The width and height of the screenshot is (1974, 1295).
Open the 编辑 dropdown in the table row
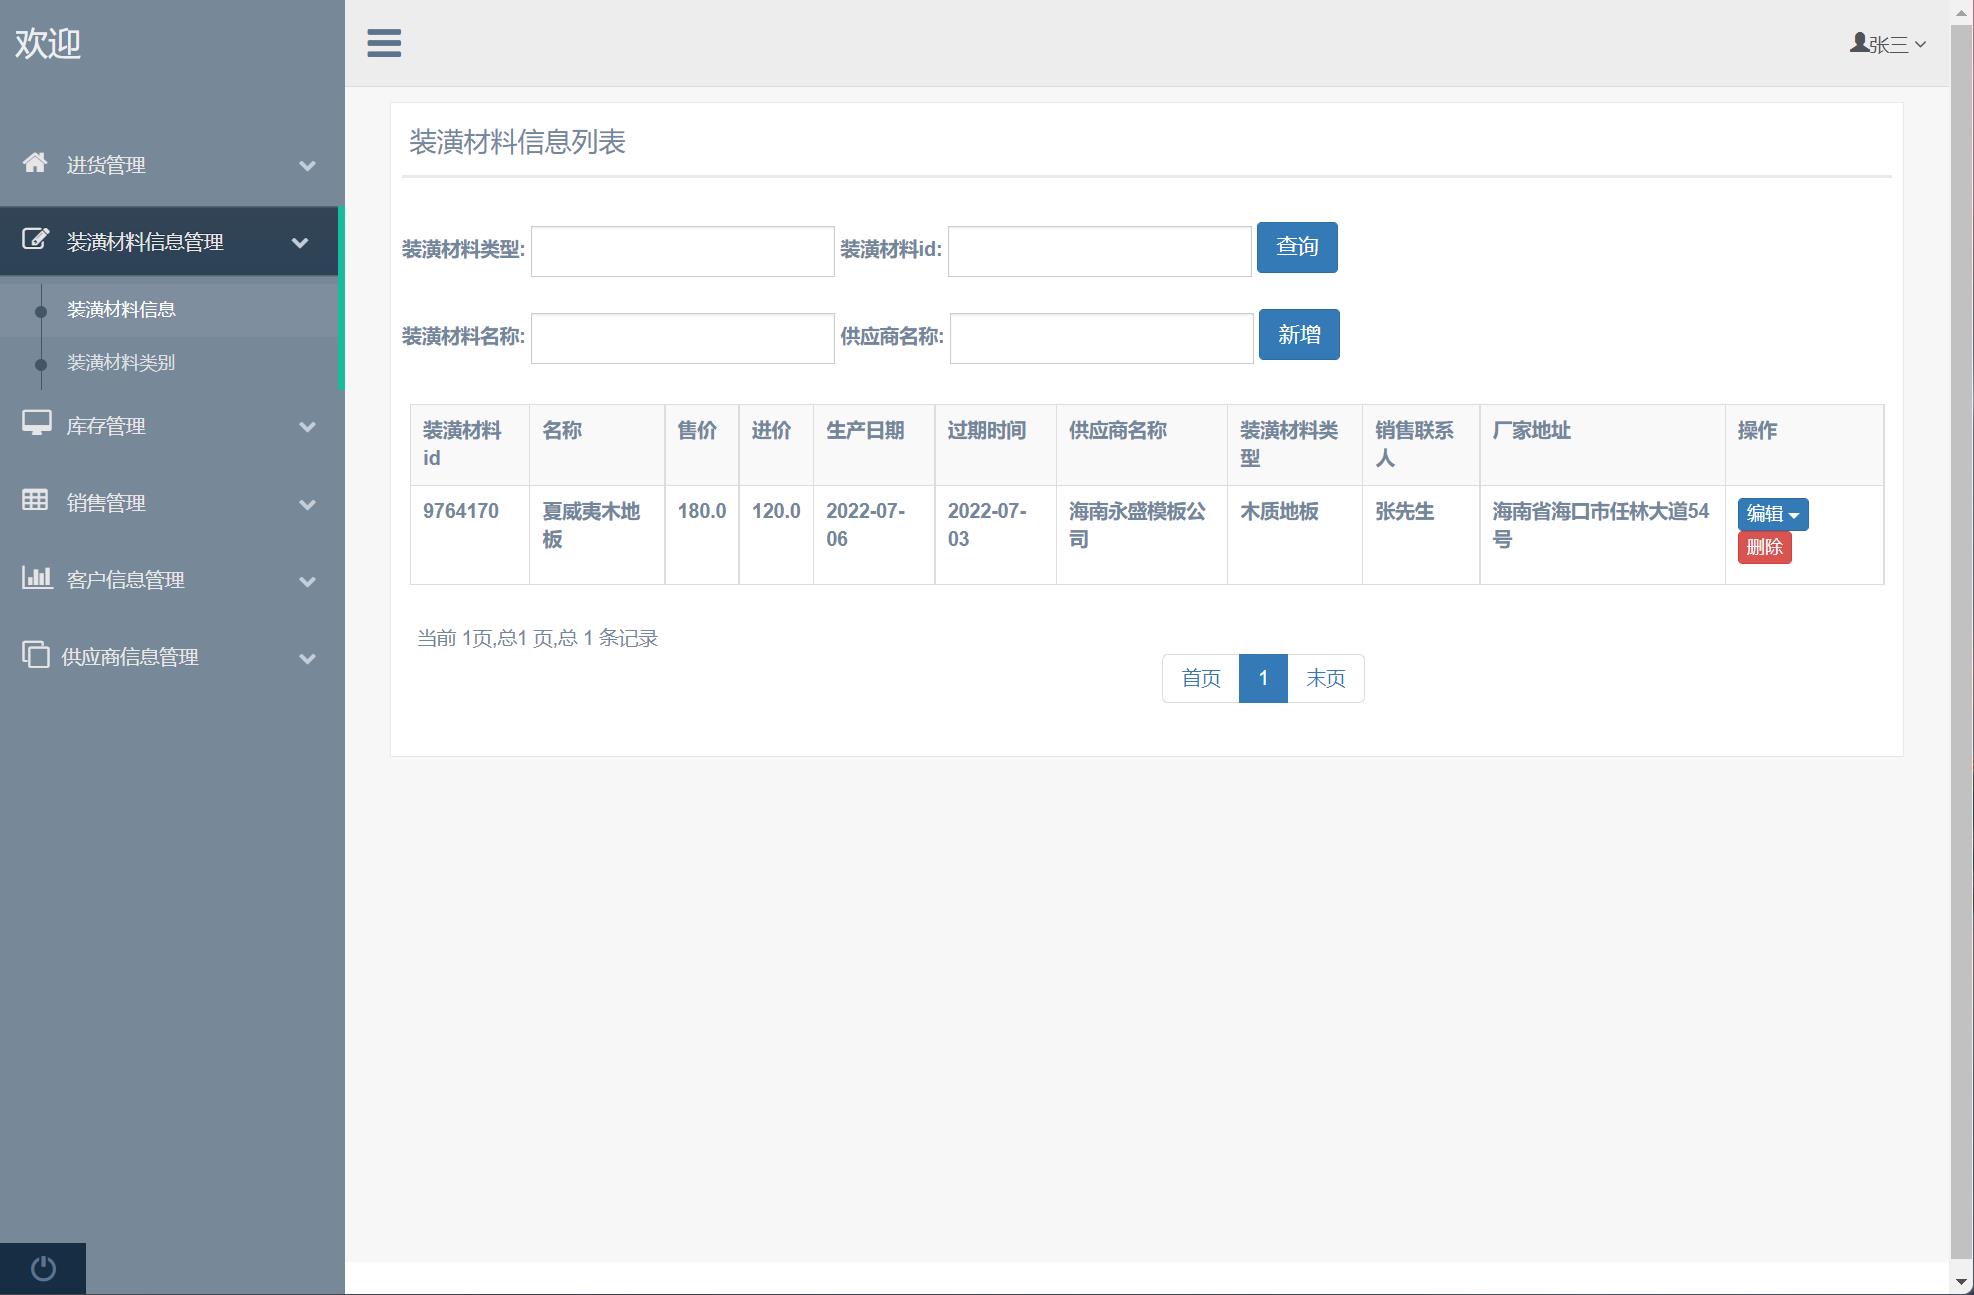point(1771,513)
